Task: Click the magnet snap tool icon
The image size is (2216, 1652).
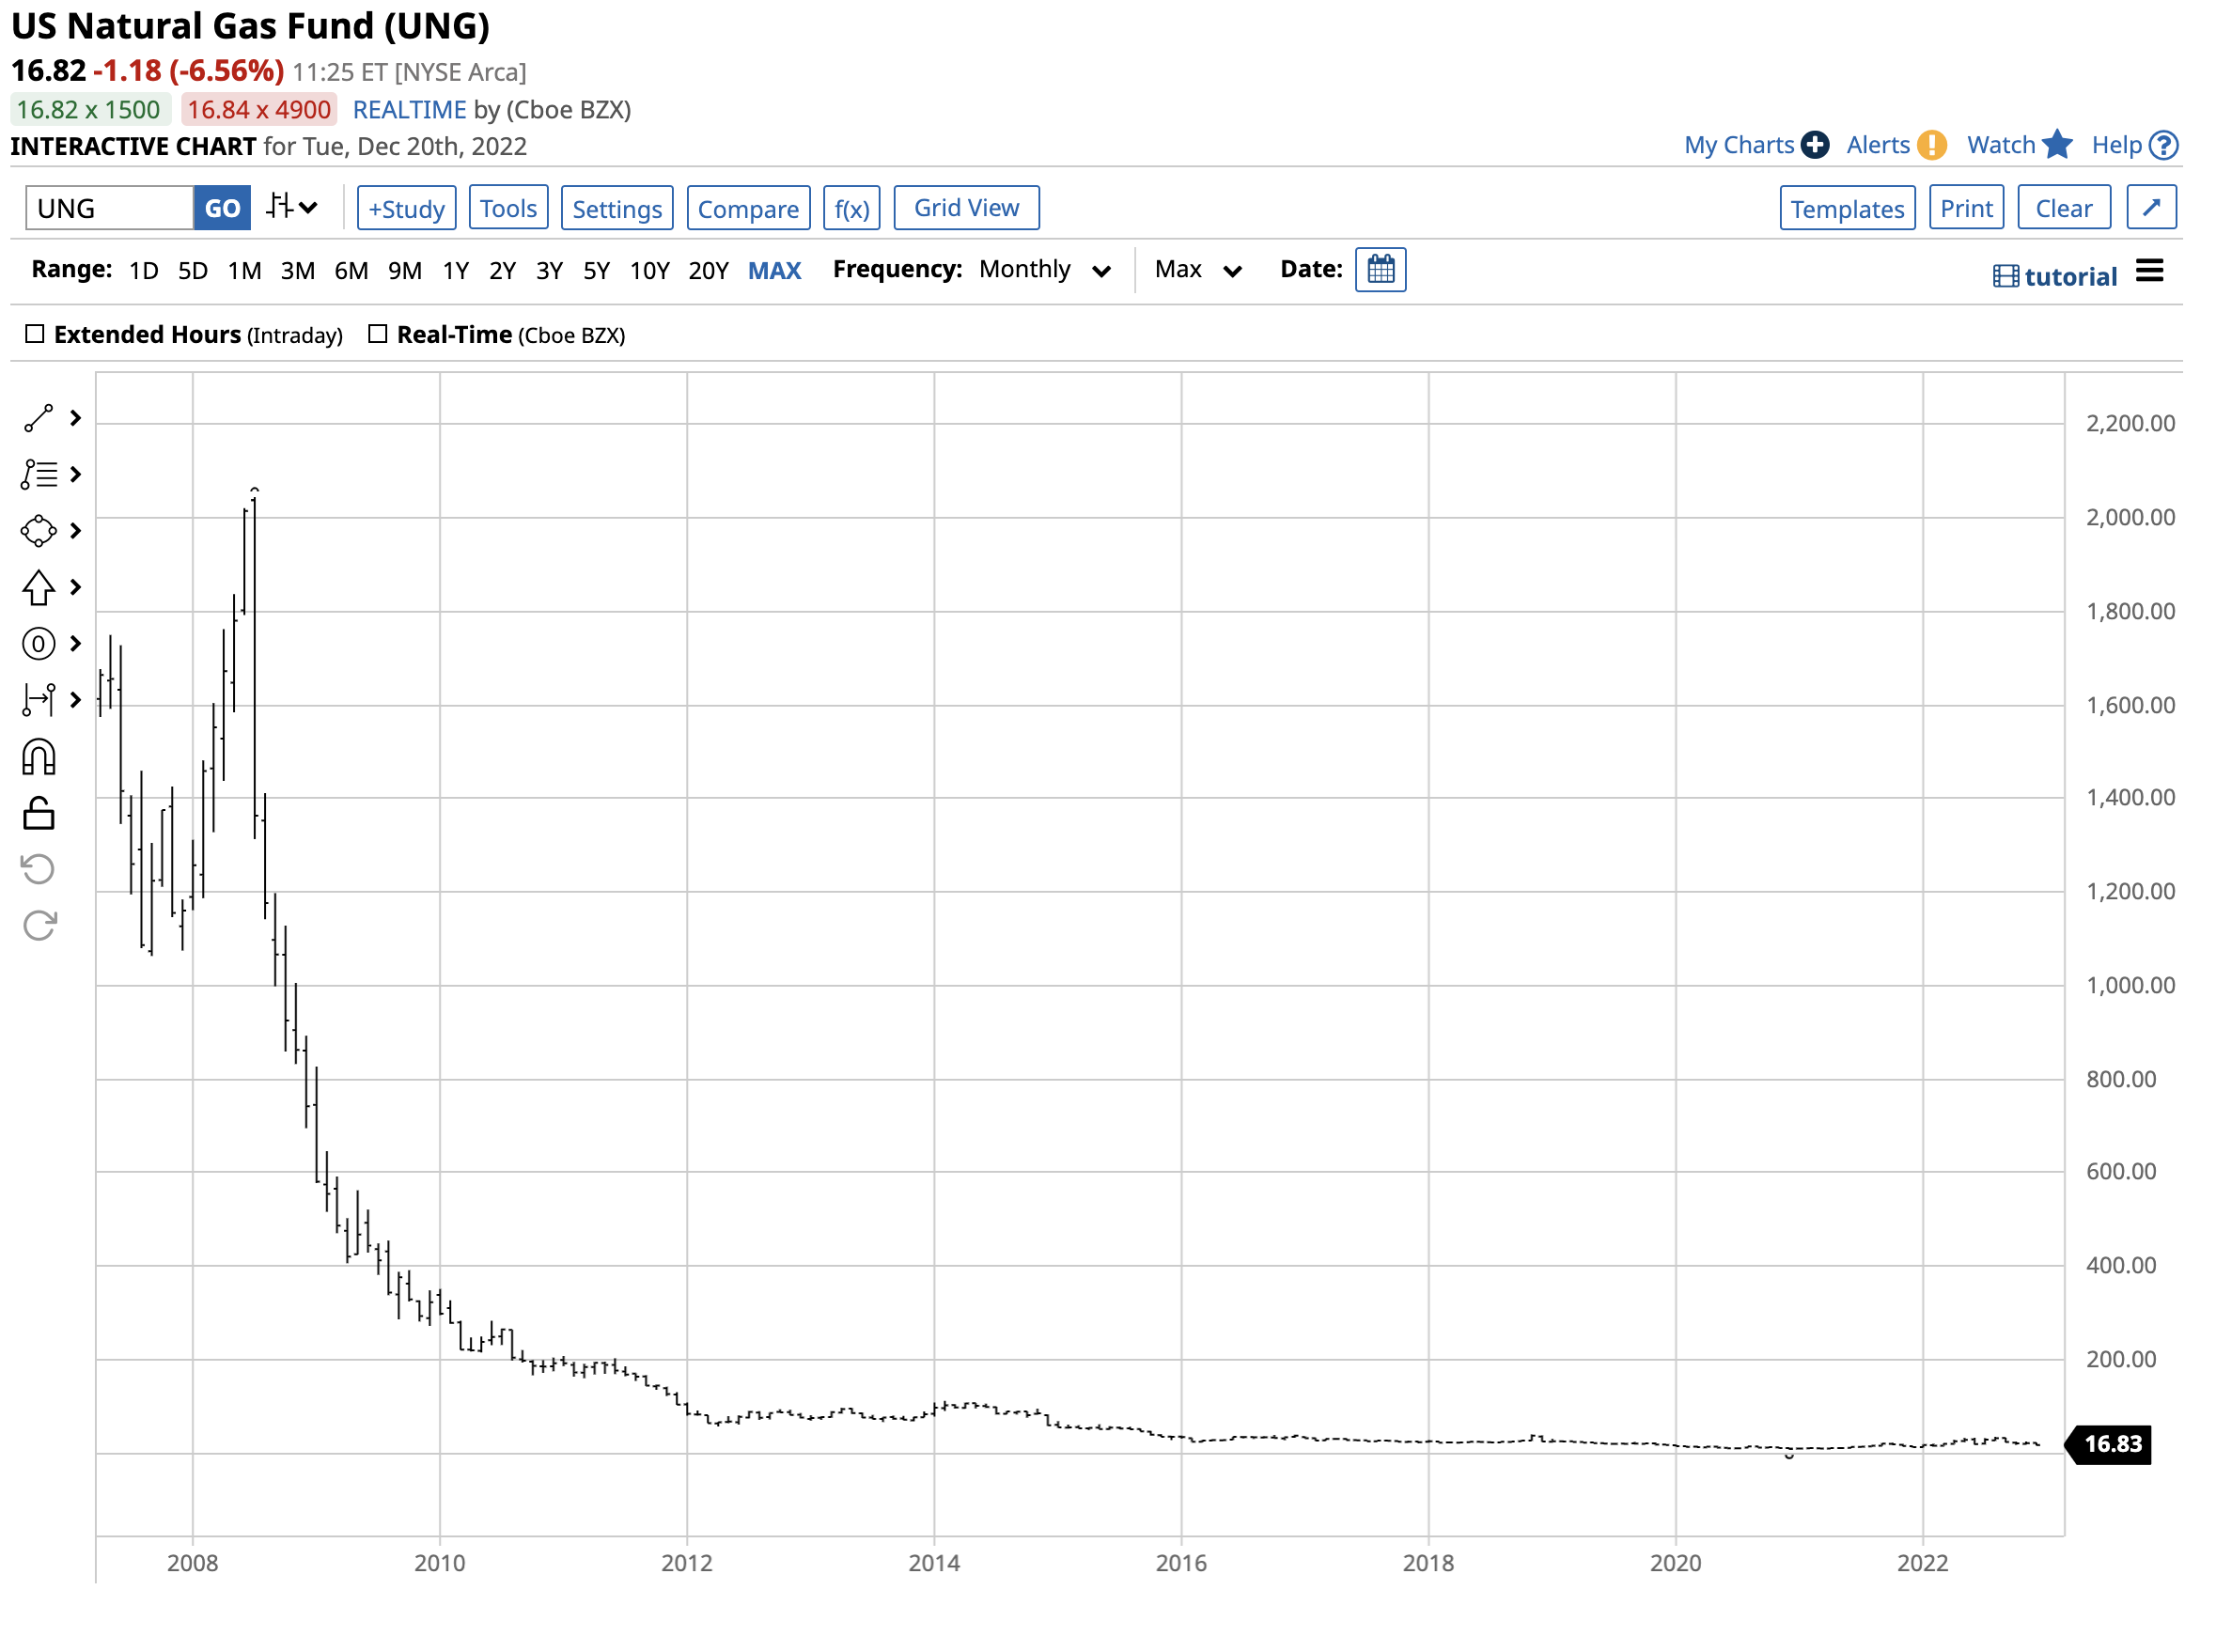Action: tap(39, 757)
